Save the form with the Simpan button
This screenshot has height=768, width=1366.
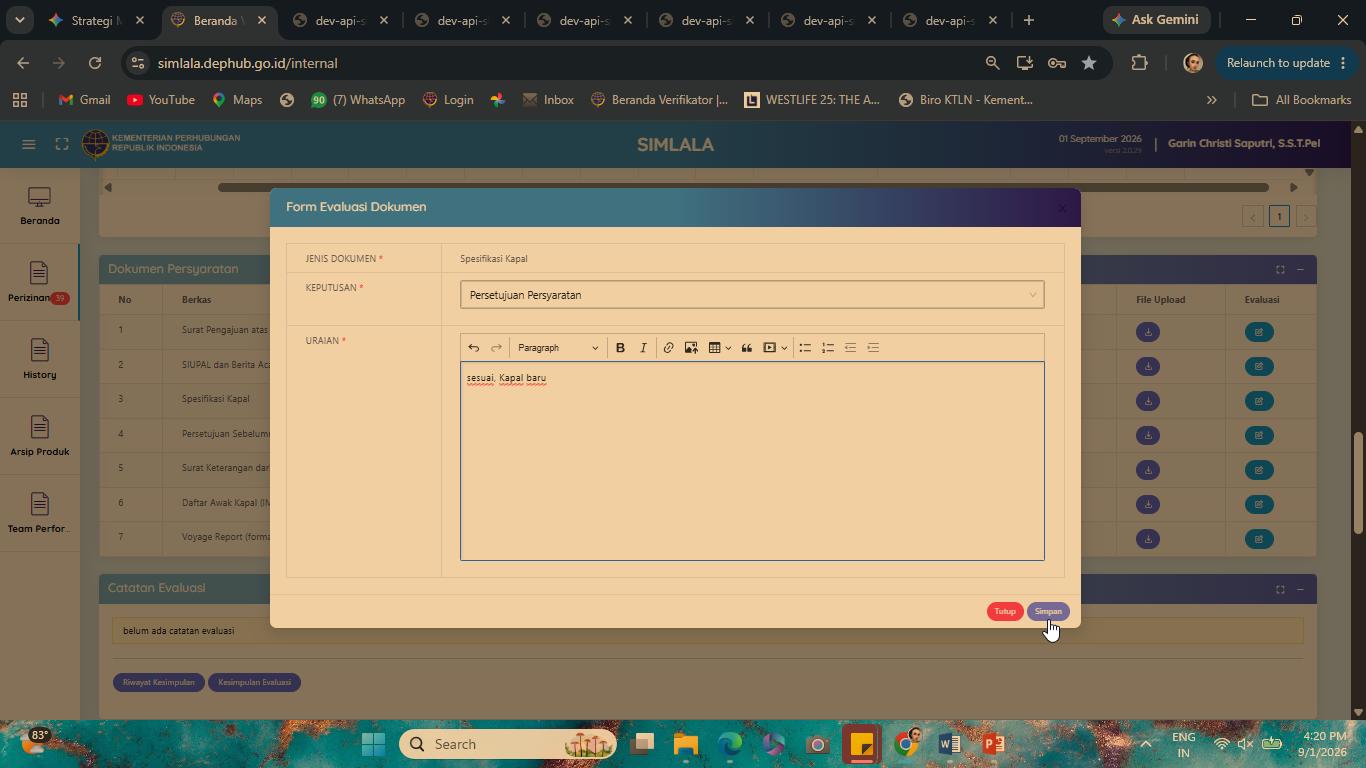1048,612
